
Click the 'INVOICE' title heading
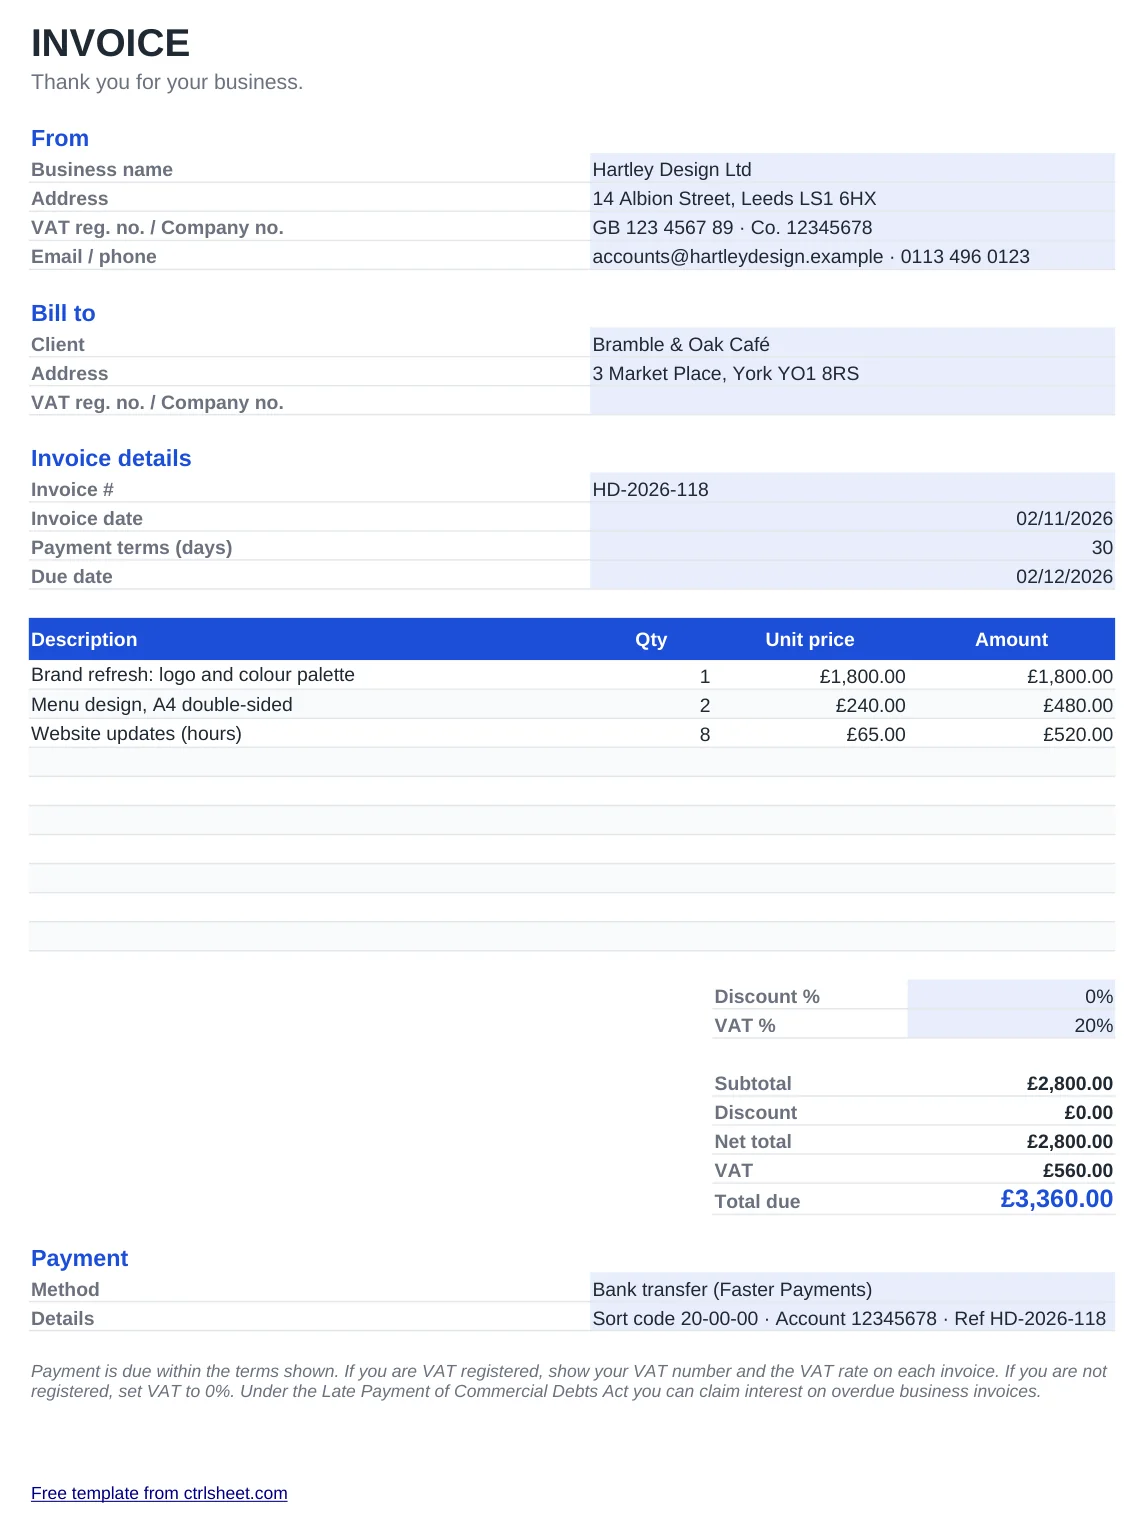pos(110,43)
